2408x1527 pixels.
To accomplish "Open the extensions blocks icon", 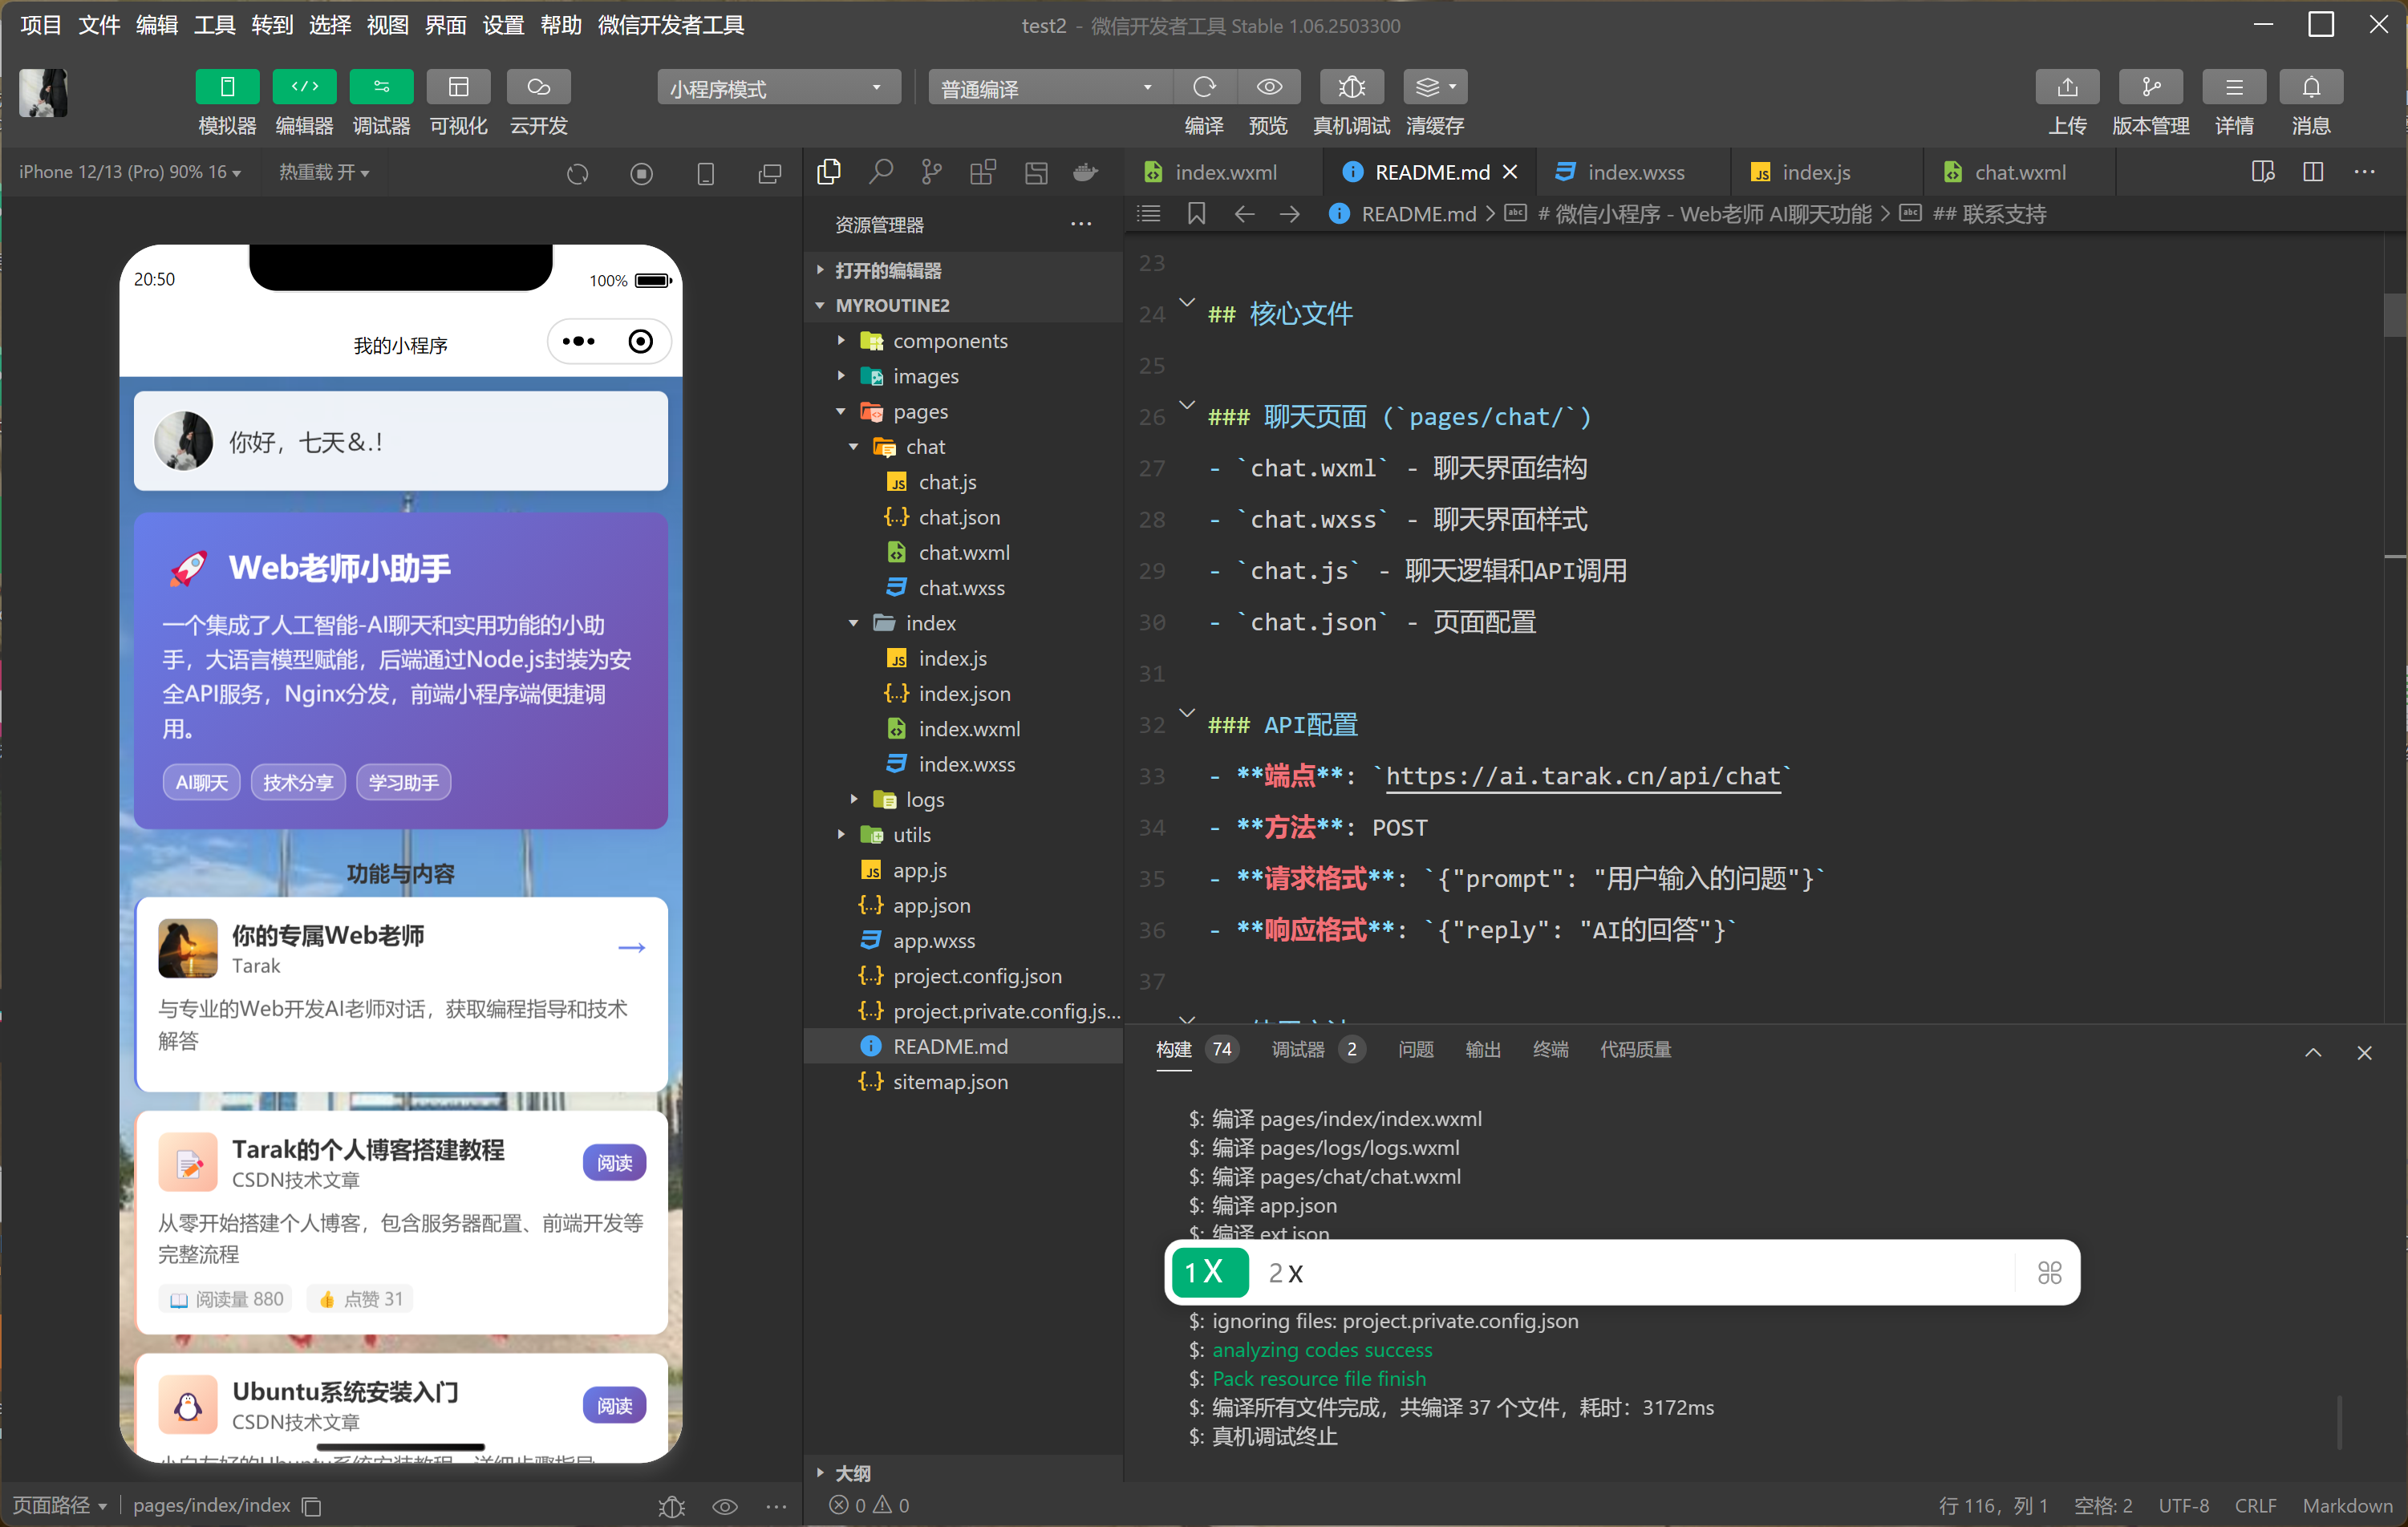I will click(x=983, y=172).
